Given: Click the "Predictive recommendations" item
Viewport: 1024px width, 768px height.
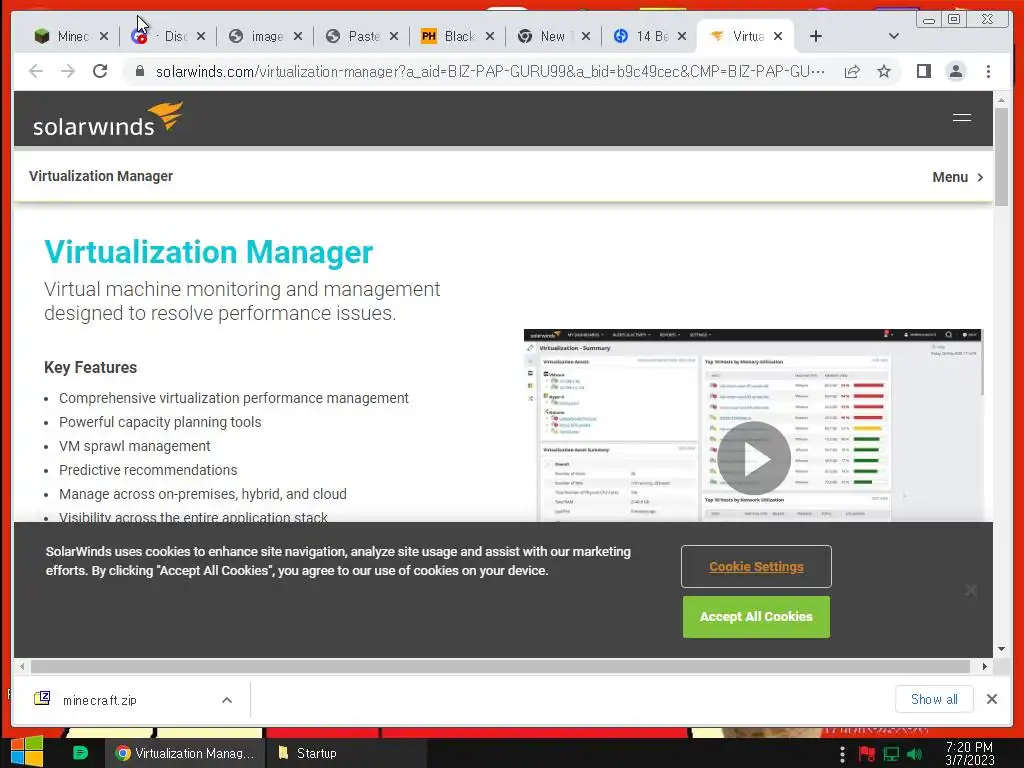Looking at the screenshot, I should click(x=148, y=470).
